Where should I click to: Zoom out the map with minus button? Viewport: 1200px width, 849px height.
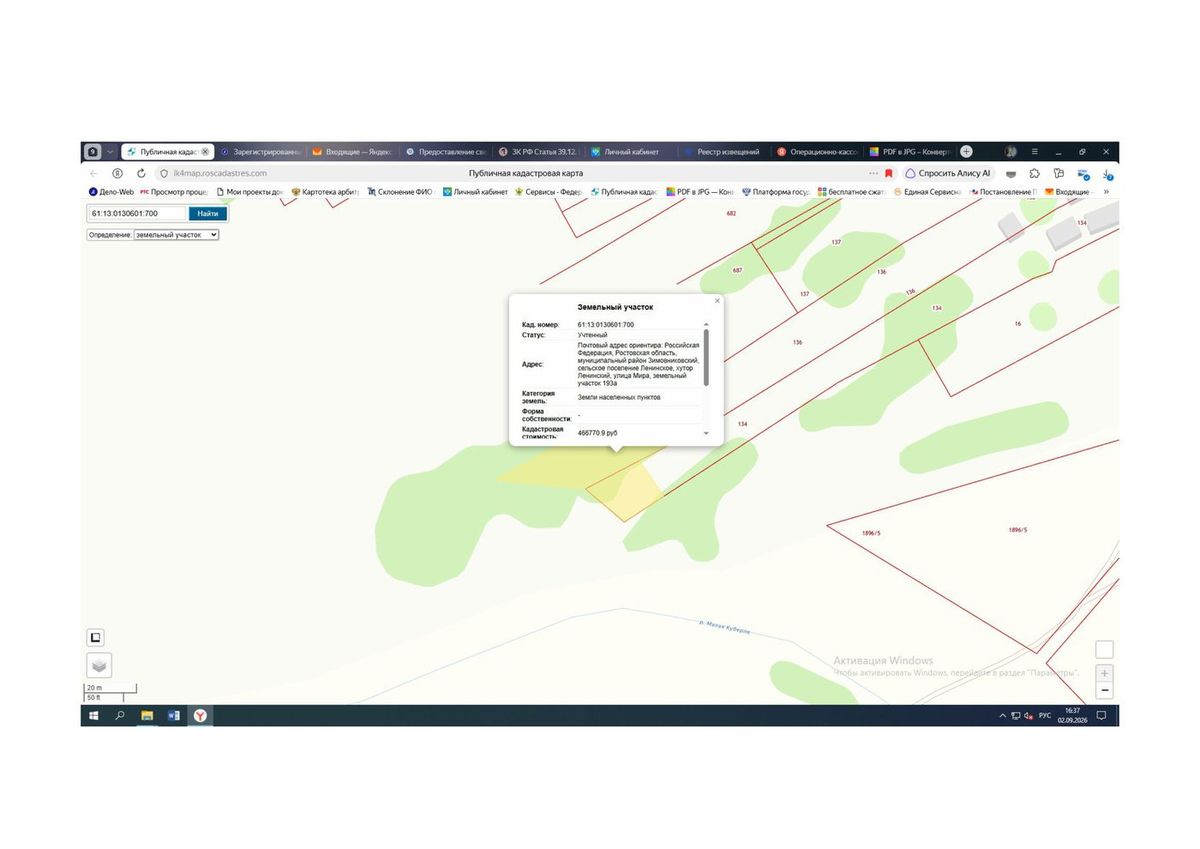pyautogui.click(x=1104, y=690)
